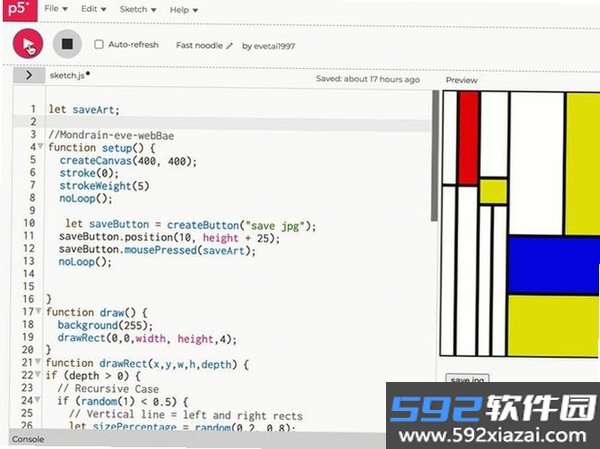This screenshot has height=449, width=600.
Task: Enable the Auto-refresh checkbox
Action: pyautogui.click(x=99, y=44)
